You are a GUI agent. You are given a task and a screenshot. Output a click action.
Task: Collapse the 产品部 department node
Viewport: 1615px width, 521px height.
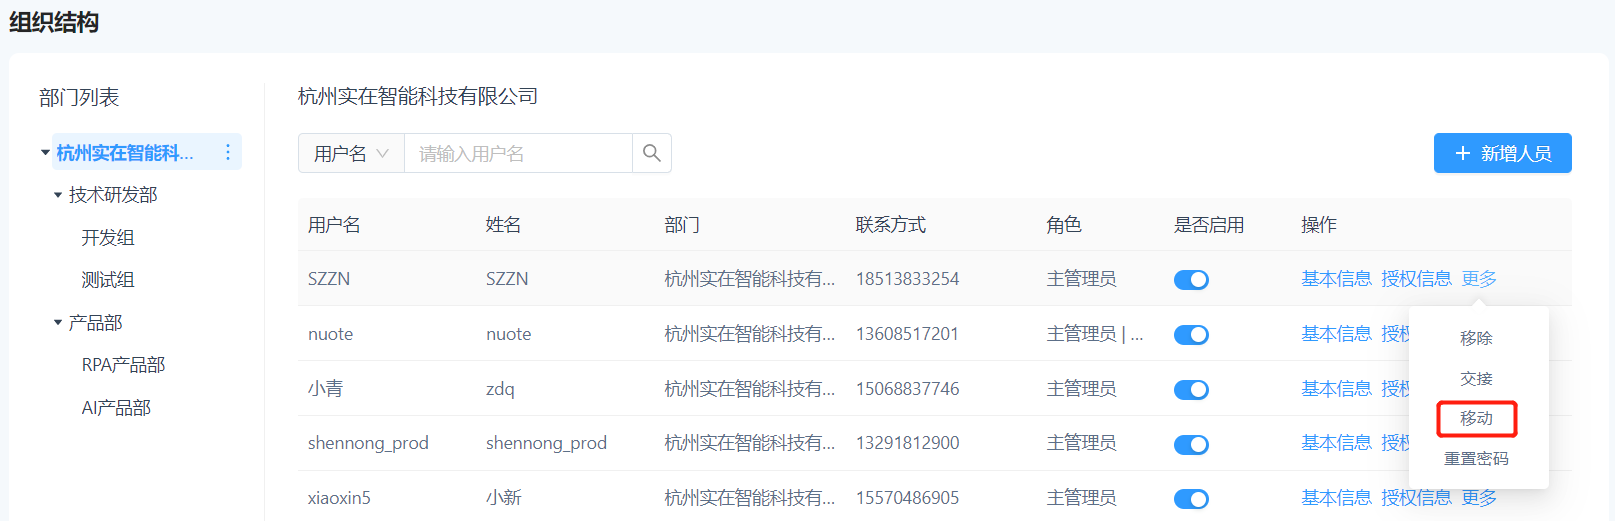tap(58, 323)
